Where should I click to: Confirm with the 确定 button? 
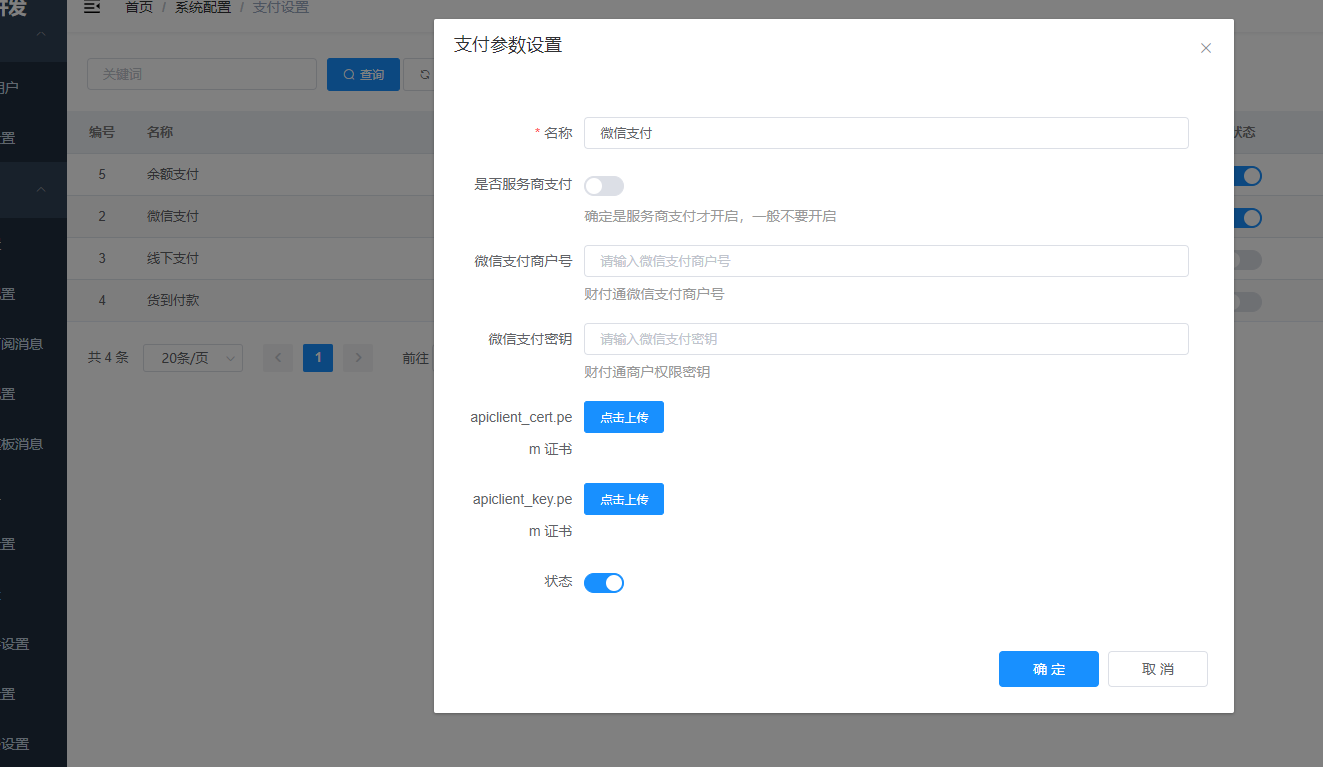pos(1049,669)
